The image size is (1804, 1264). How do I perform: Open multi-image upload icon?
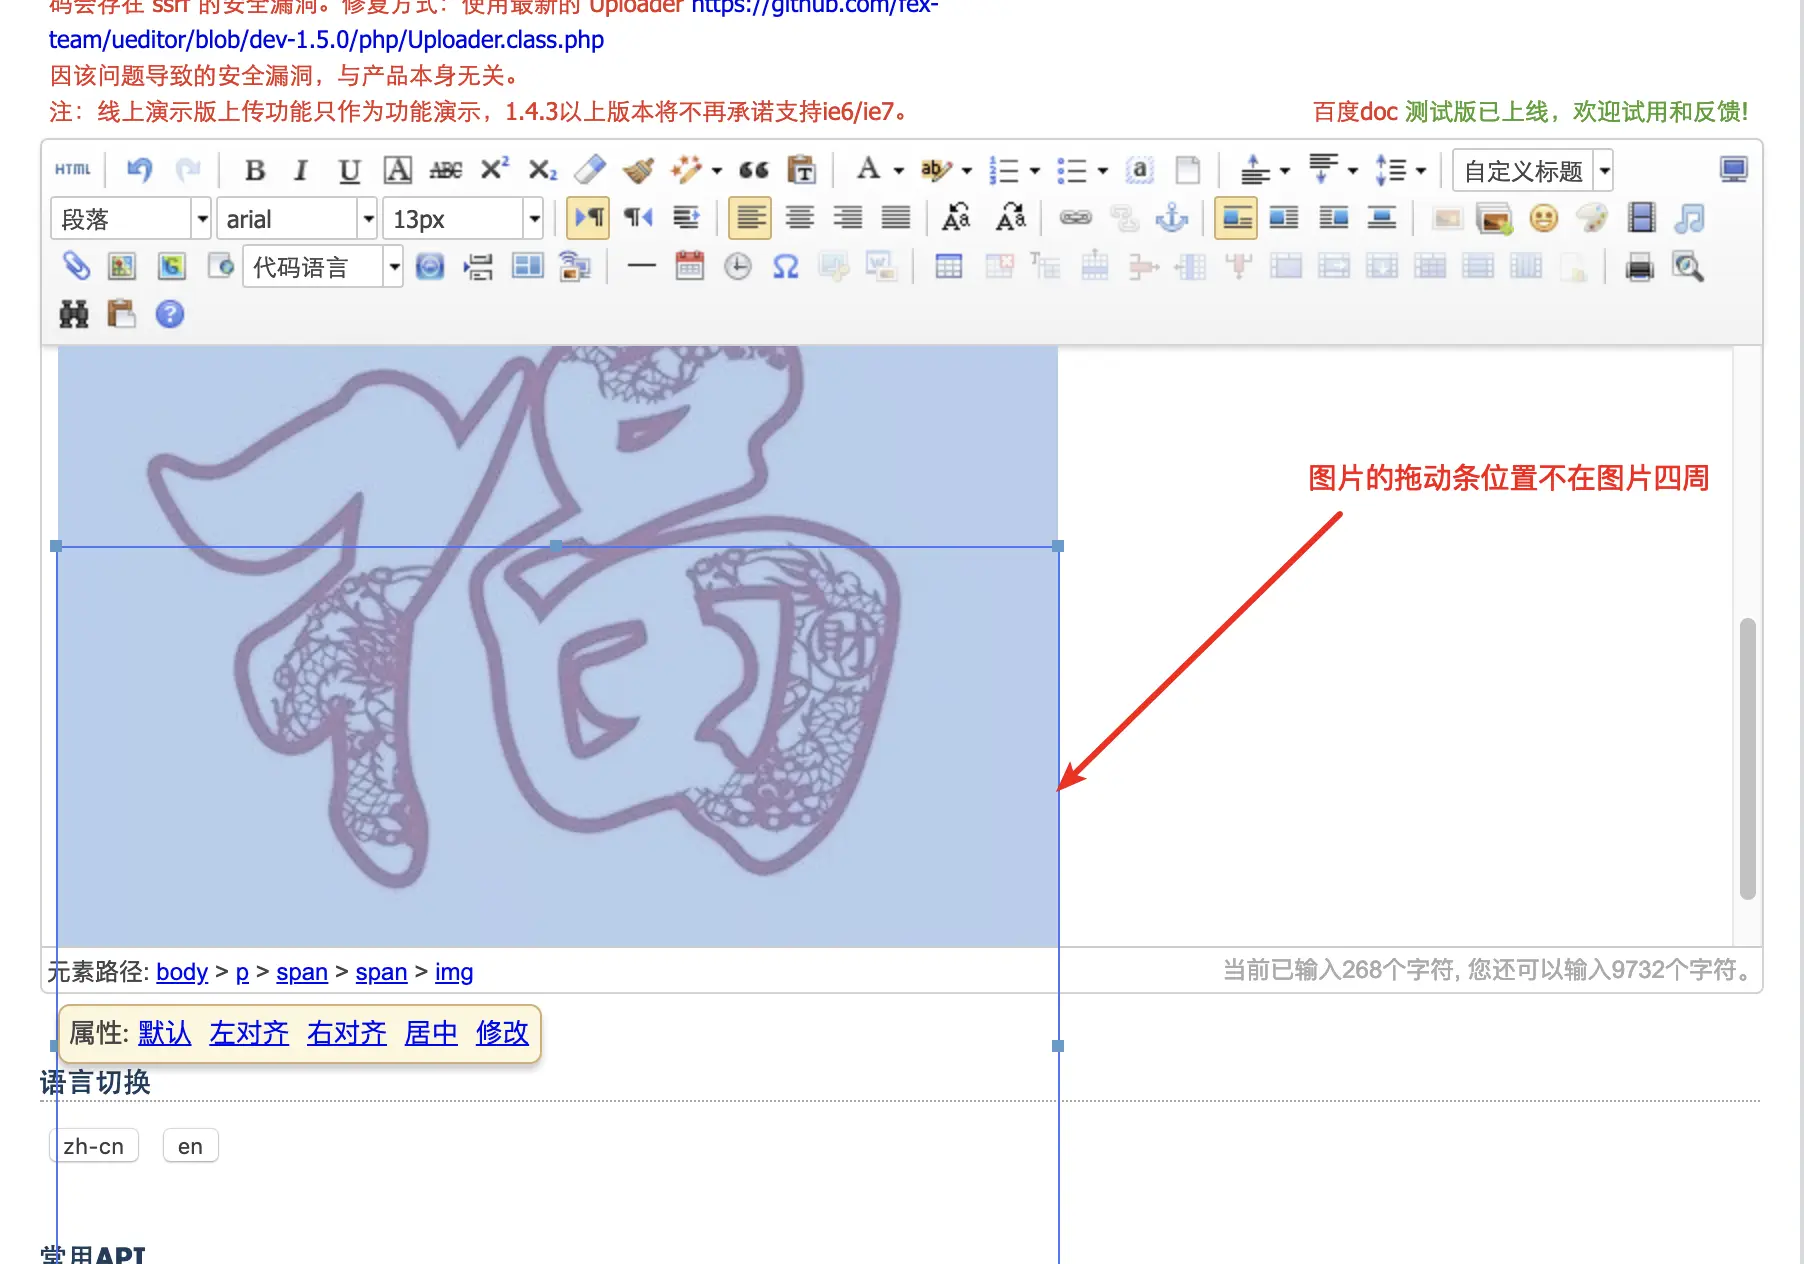pyautogui.click(x=1494, y=218)
